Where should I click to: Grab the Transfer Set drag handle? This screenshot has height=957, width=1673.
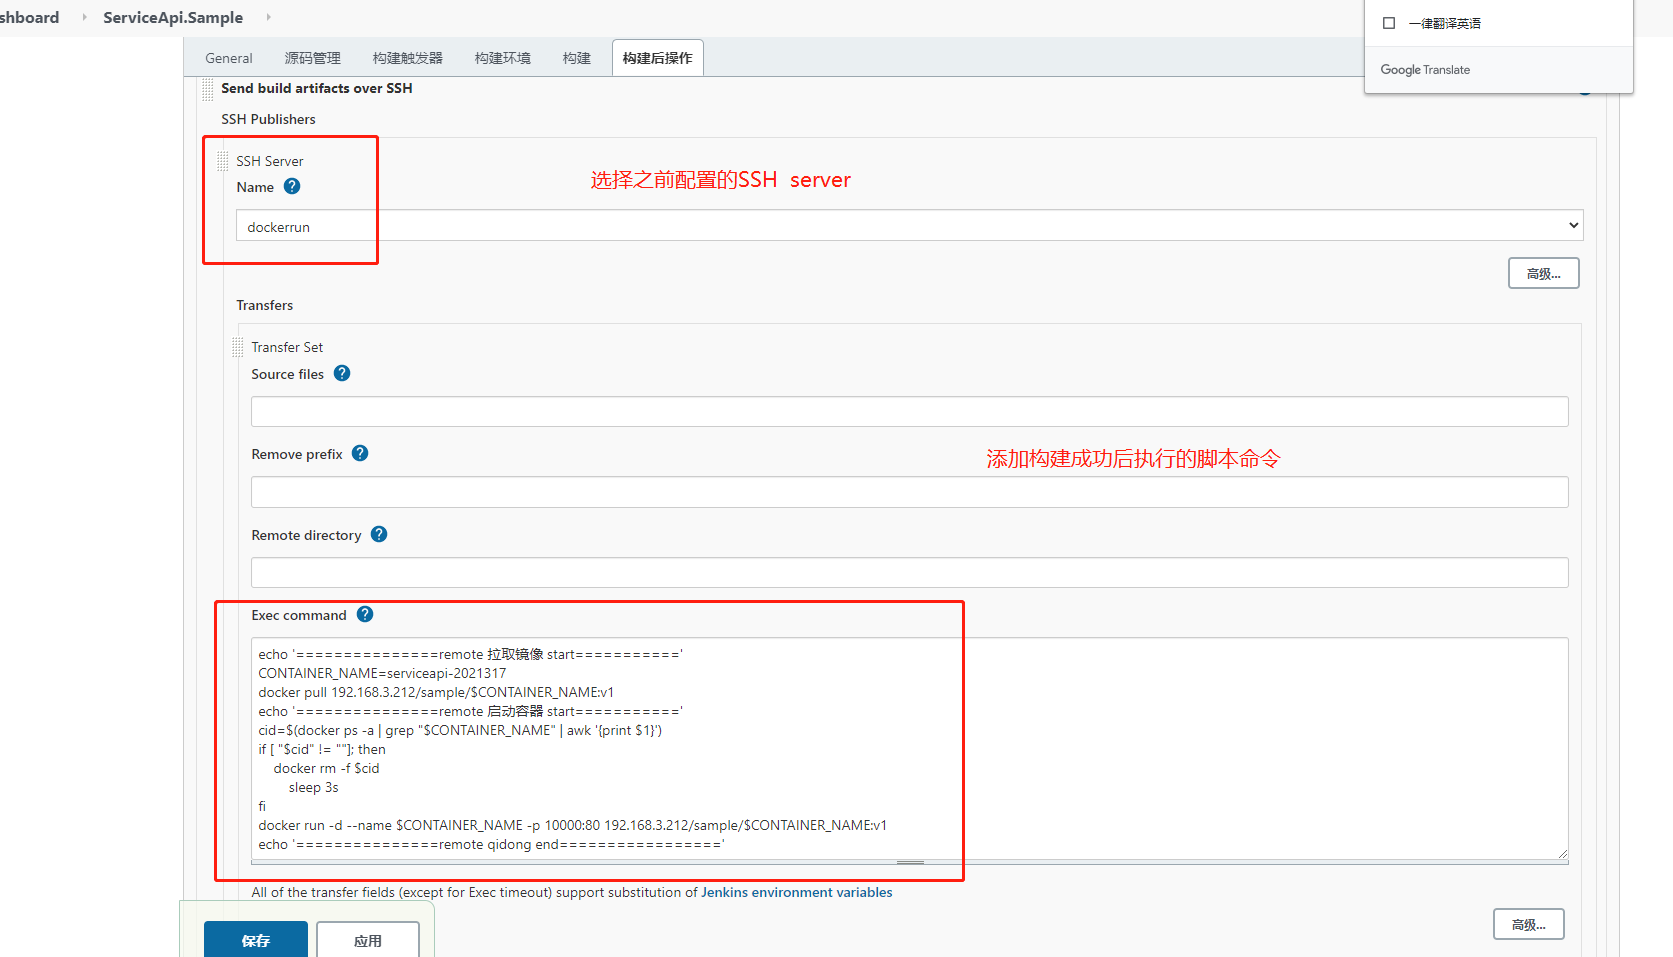tap(238, 347)
